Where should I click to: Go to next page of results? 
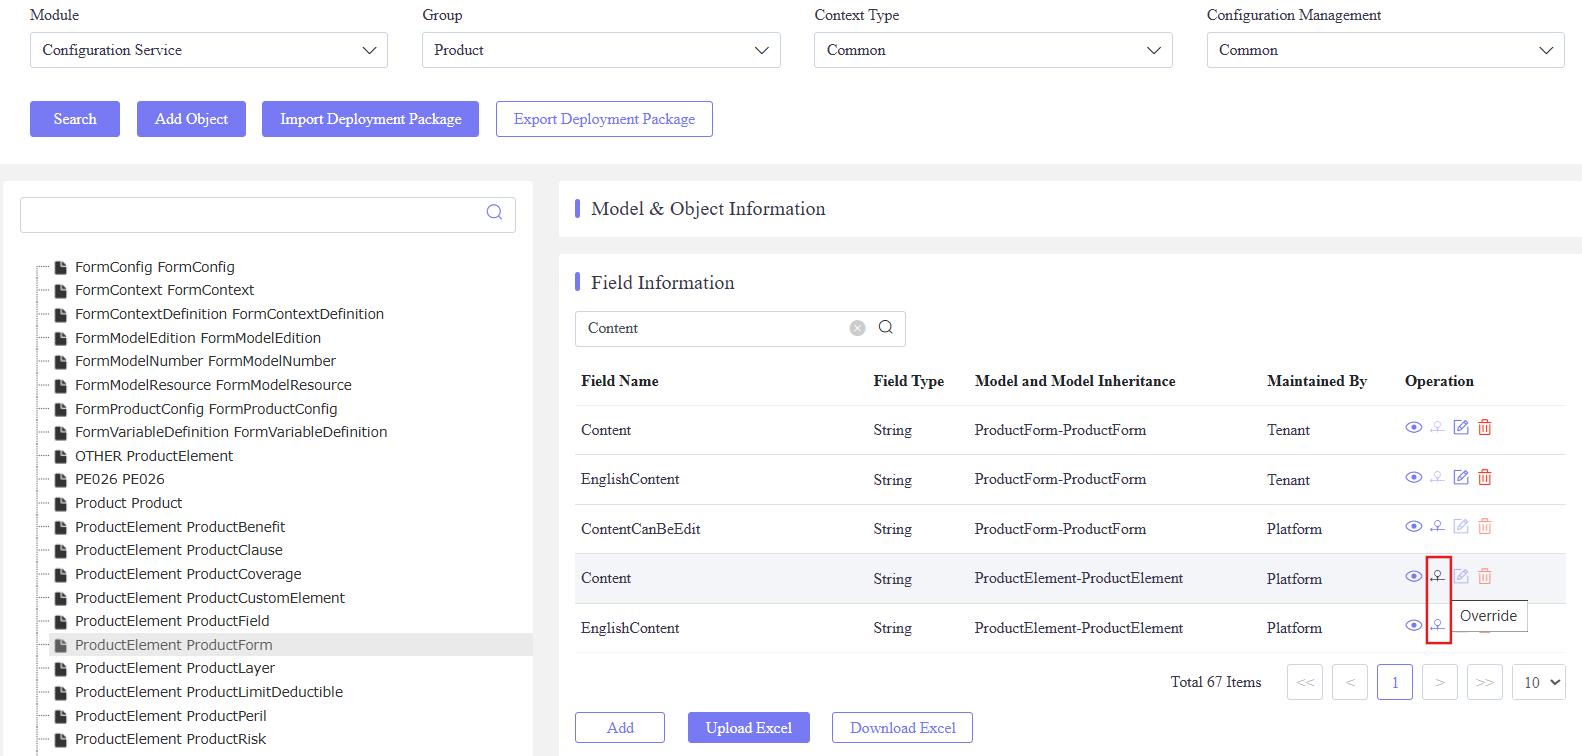click(1439, 682)
